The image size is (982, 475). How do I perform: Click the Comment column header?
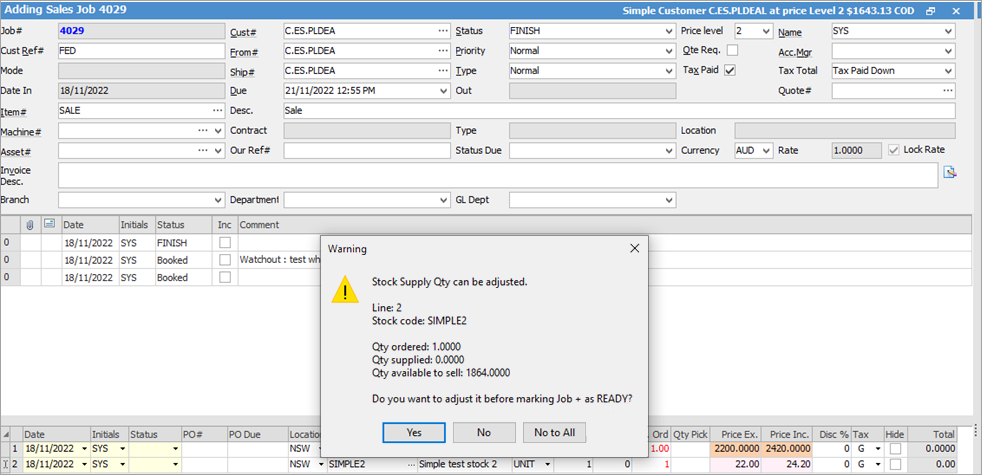259,225
